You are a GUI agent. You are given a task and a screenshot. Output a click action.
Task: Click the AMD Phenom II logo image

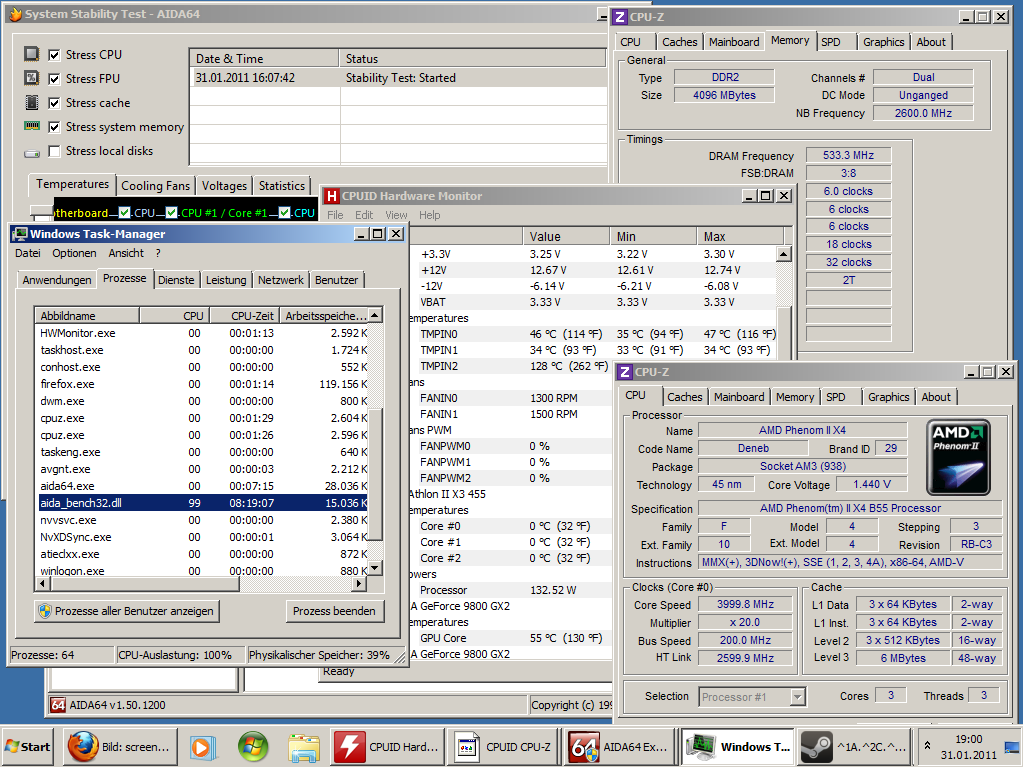click(x=958, y=457)
